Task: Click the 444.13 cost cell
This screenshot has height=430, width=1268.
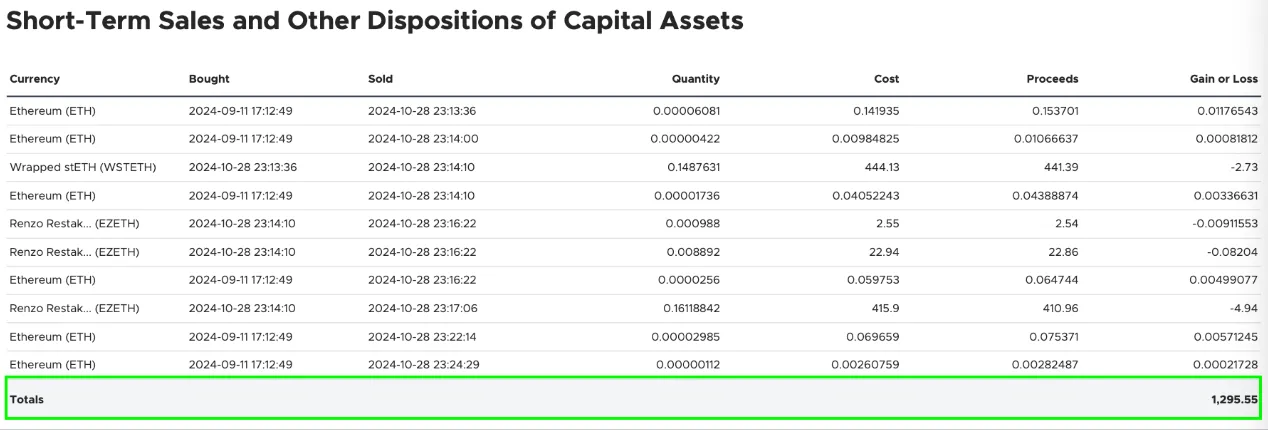Action: (880, 167)
